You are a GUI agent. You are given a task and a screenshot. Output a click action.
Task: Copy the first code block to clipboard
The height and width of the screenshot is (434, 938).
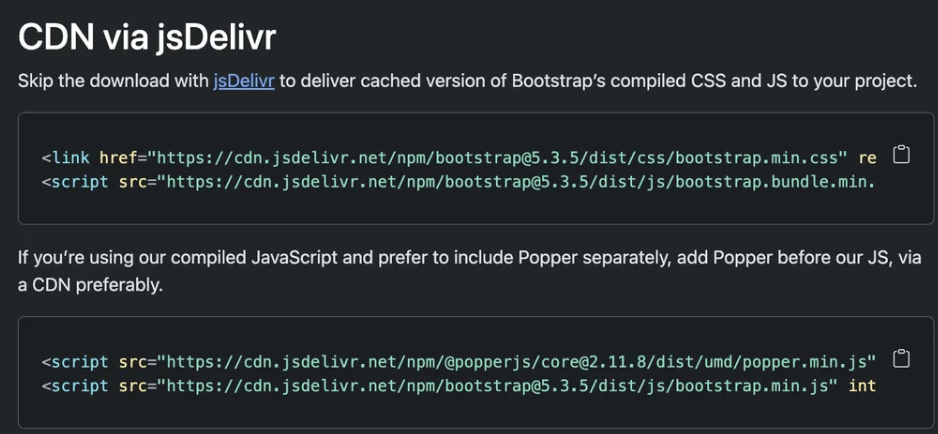click(901, 155)
